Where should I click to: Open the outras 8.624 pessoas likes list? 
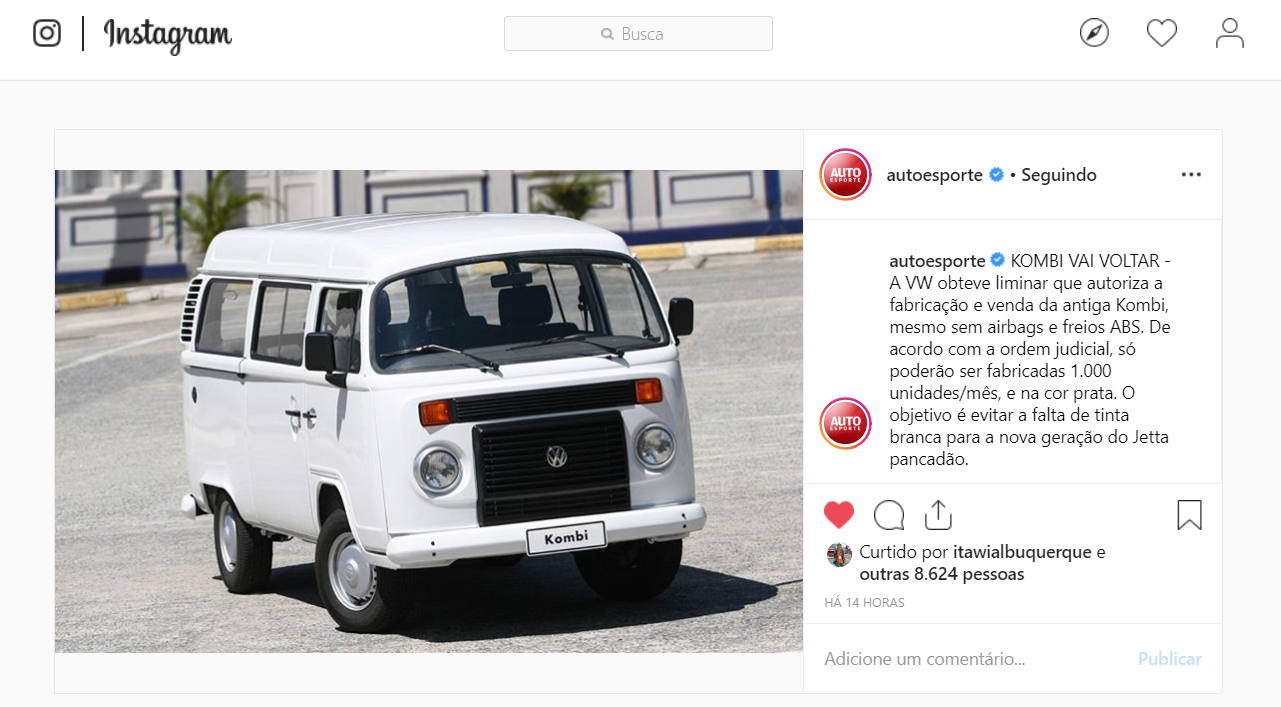942,575
